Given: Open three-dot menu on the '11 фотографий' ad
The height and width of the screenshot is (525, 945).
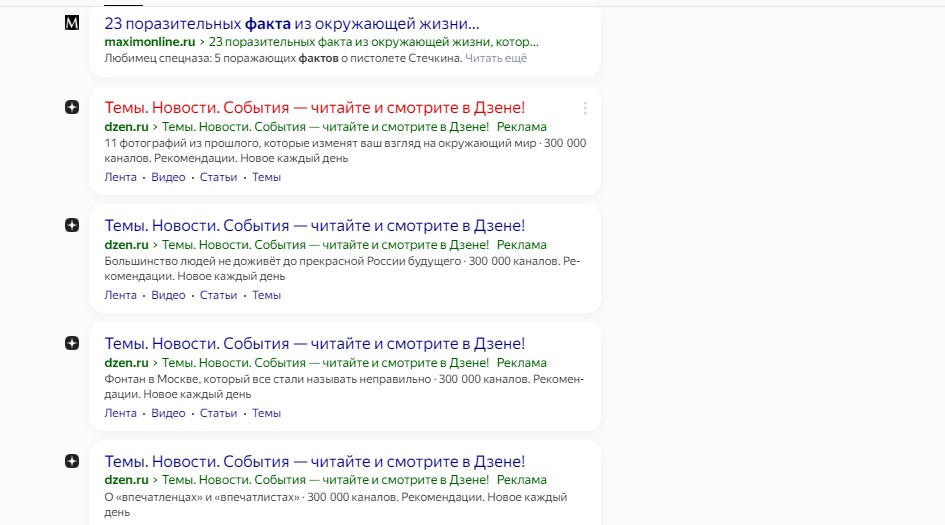Looking at the screenshot, I should [585, 108].
